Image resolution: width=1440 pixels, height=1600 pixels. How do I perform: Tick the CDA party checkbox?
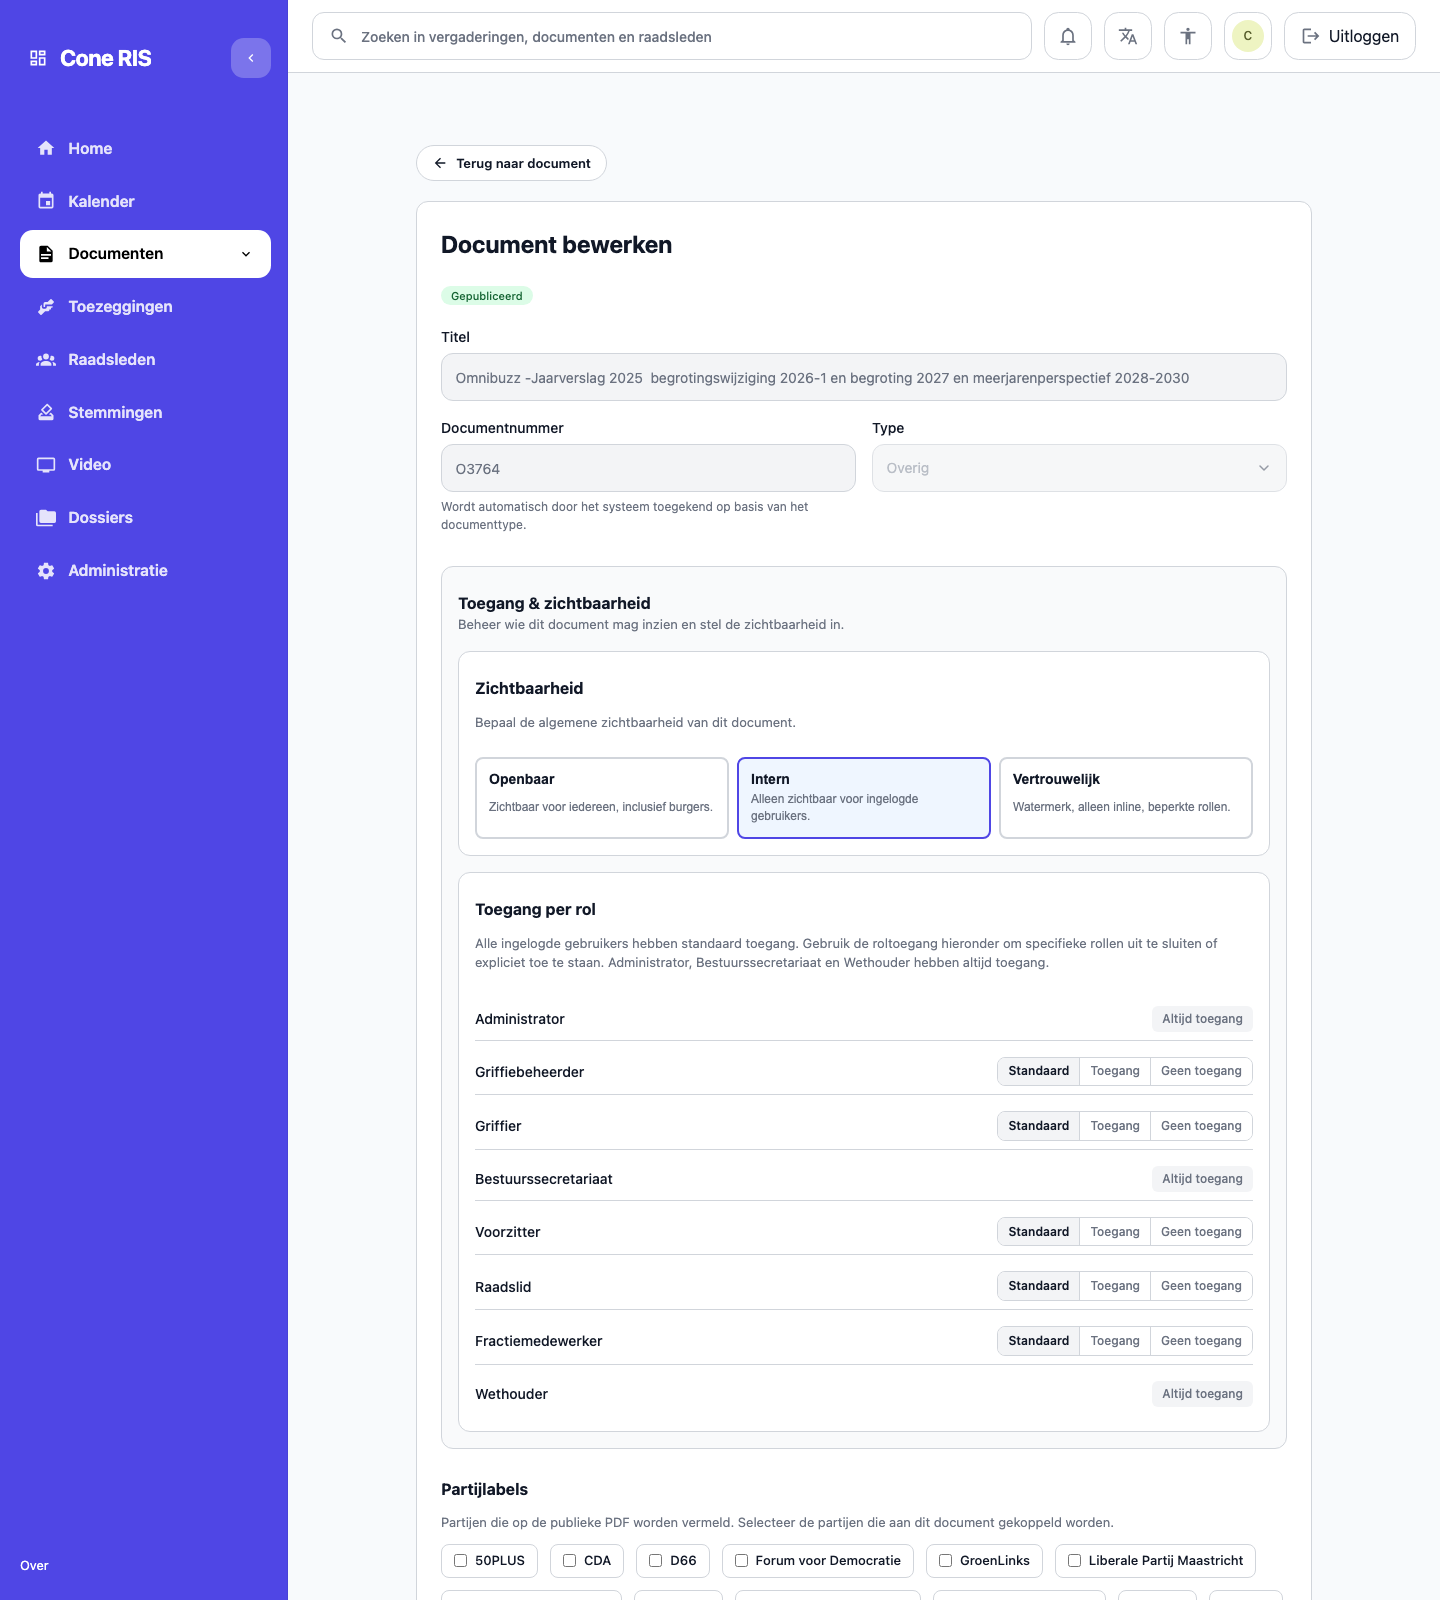pos(570,1561)
